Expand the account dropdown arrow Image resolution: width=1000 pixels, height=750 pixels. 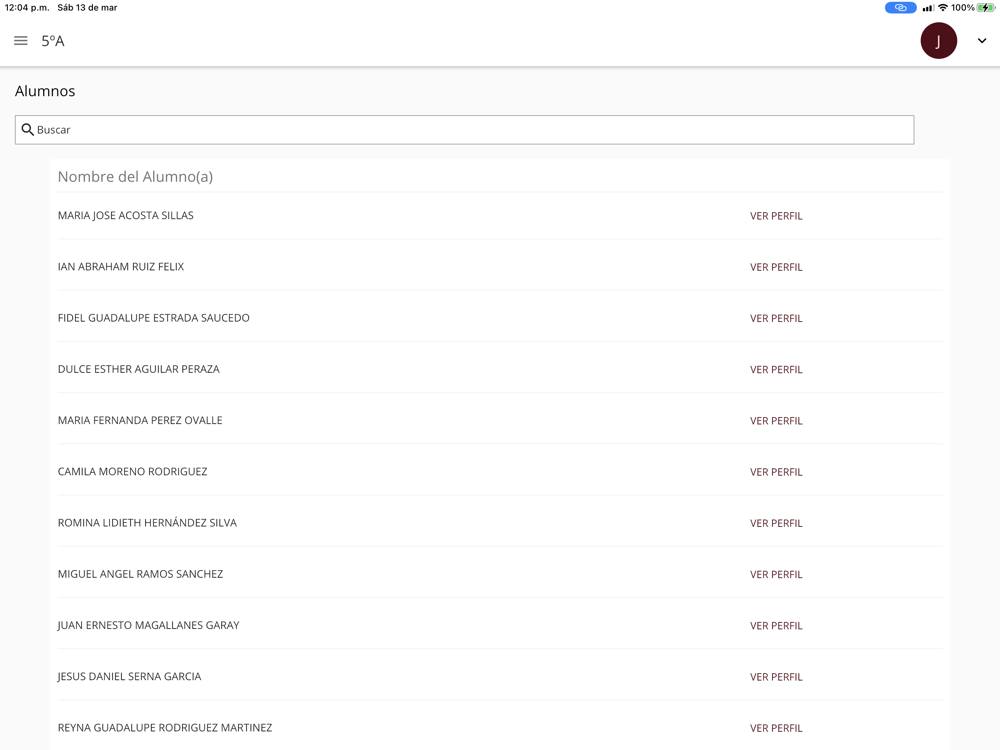(x=982, y=41)
